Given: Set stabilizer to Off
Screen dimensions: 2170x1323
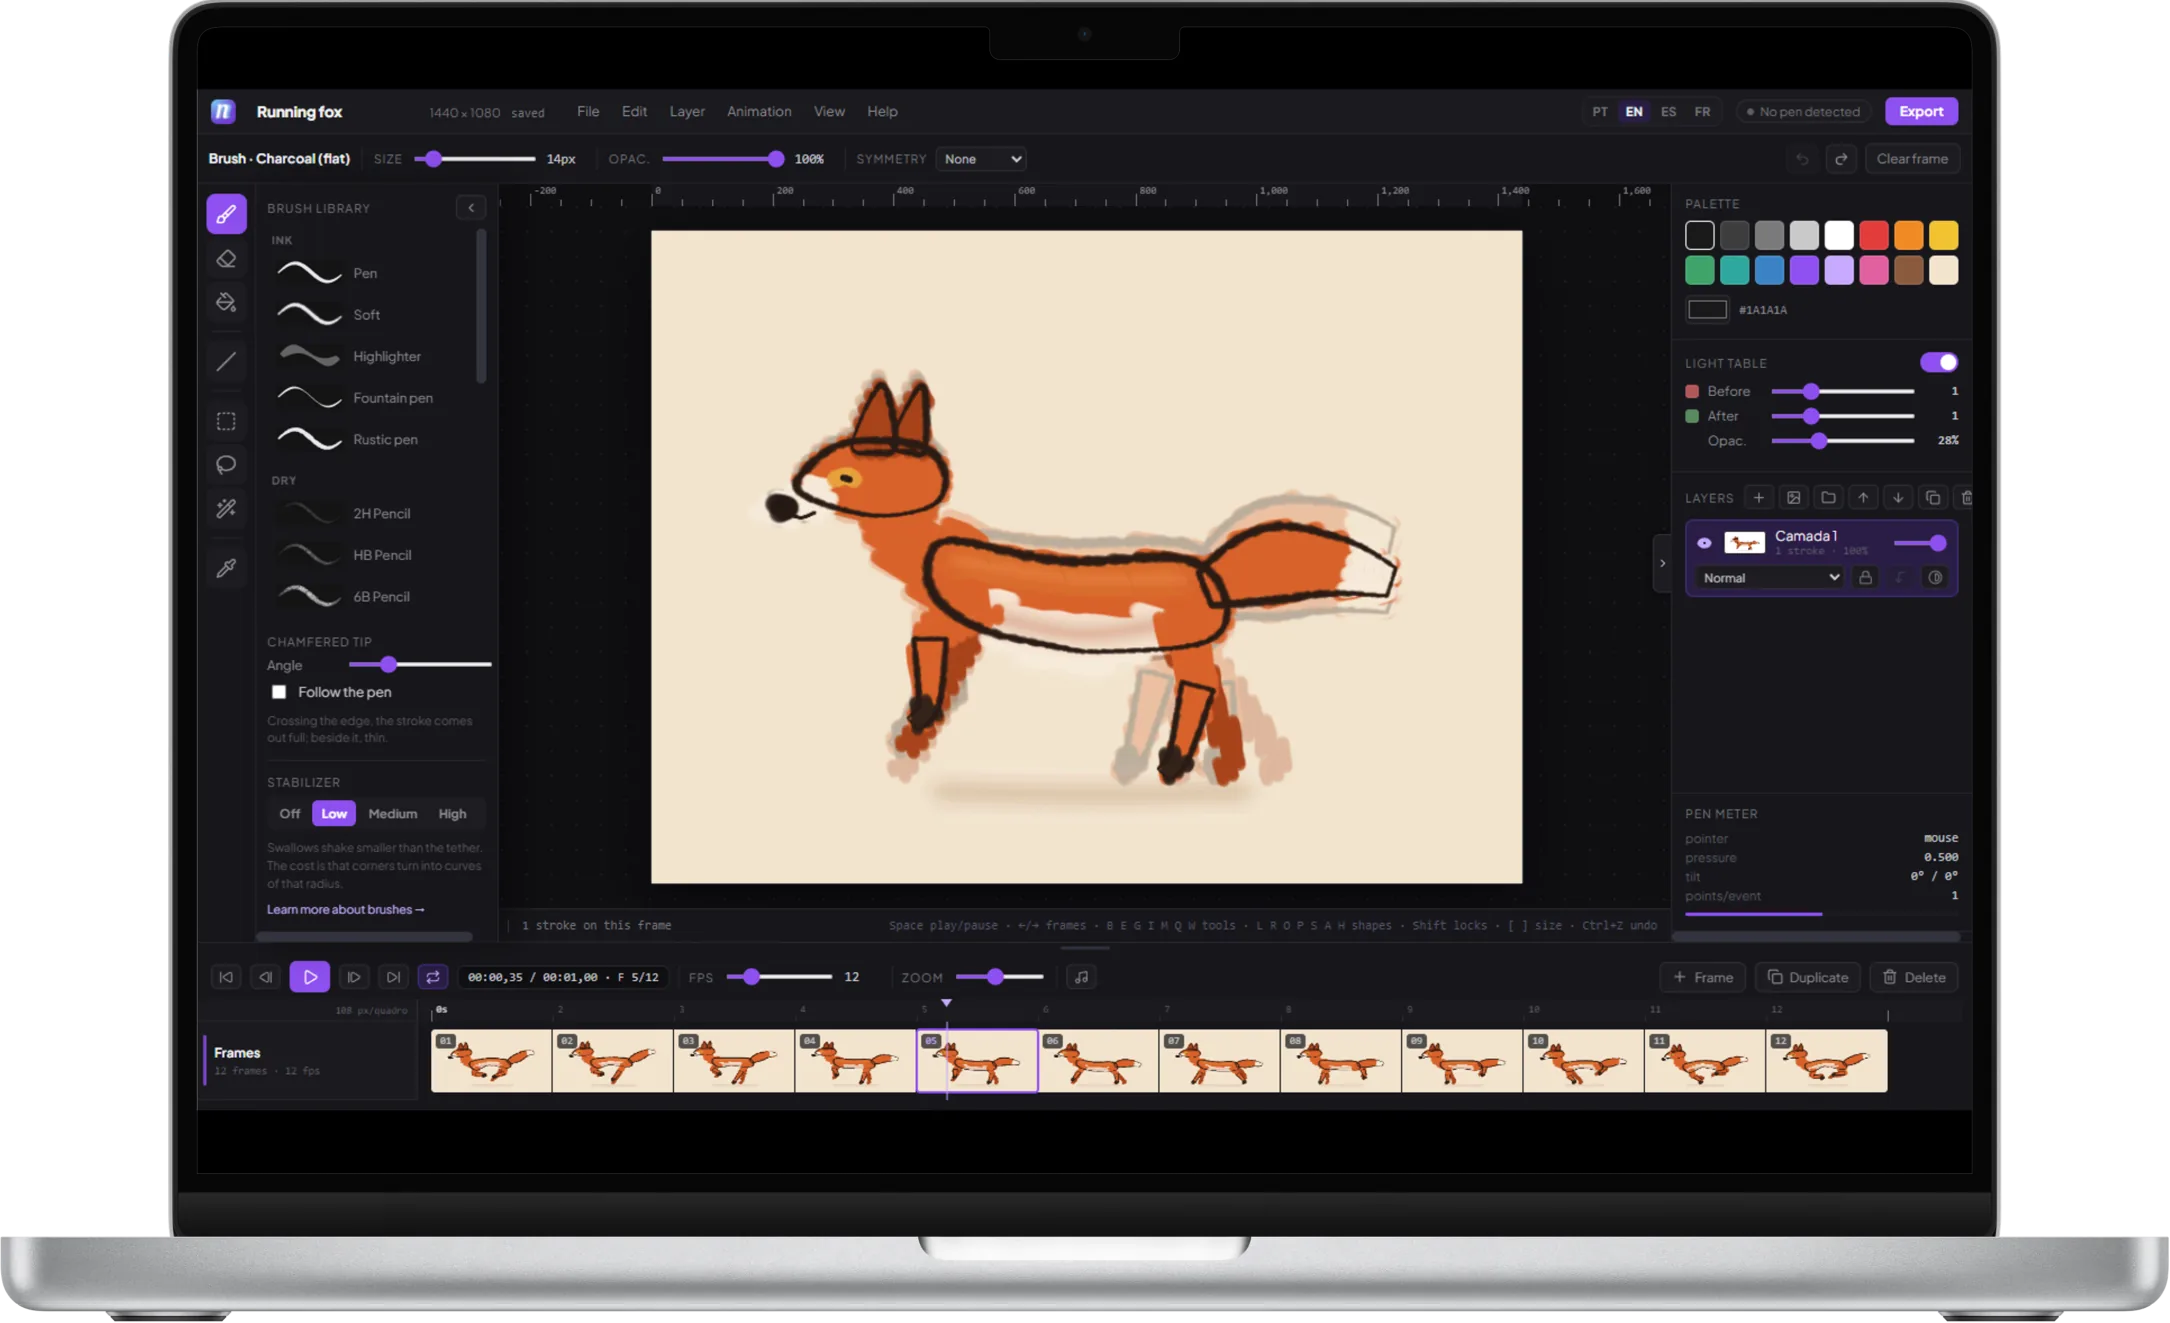Looking at the screenshot, I should point(290,814).
